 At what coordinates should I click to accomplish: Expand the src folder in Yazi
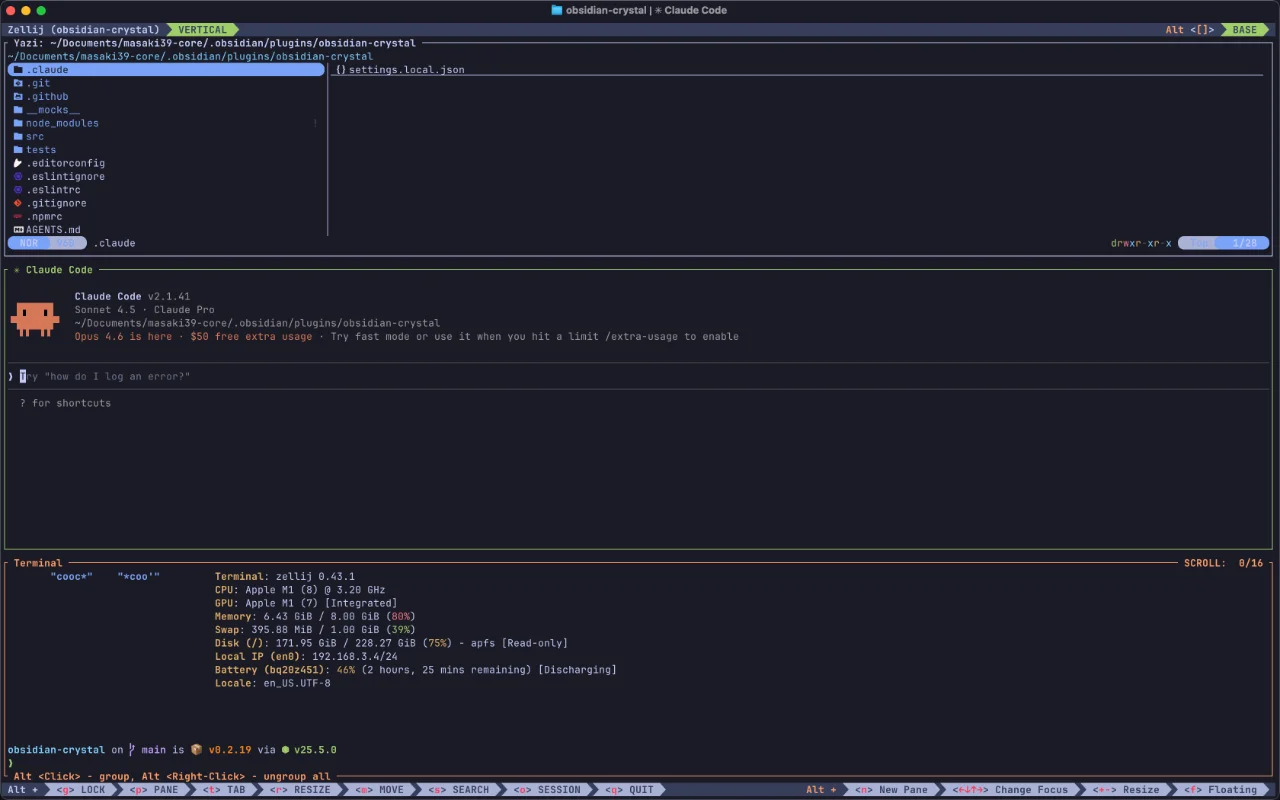[34, 136]
